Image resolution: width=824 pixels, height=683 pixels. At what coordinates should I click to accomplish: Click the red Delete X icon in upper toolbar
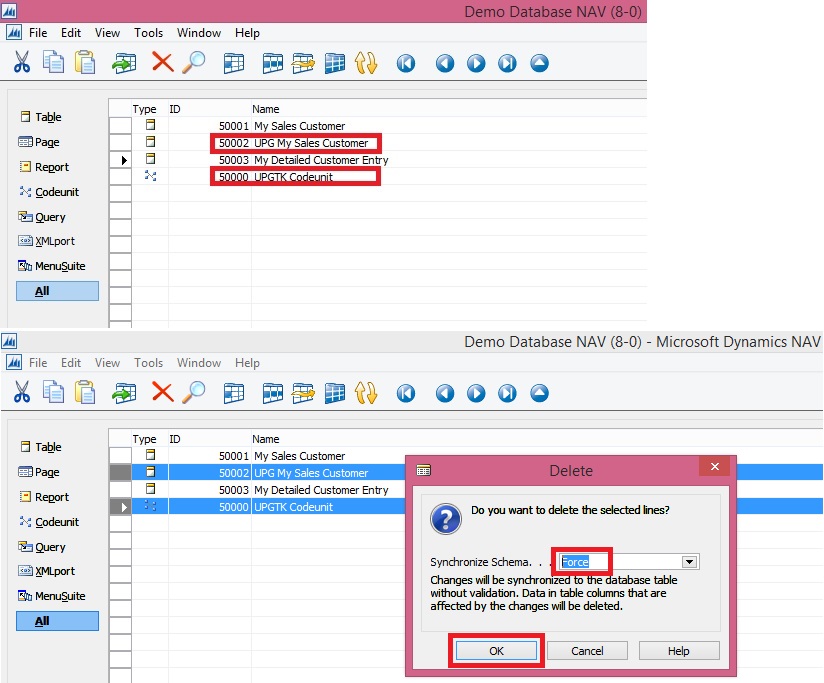pyautogui.click(x=162, y=63)
